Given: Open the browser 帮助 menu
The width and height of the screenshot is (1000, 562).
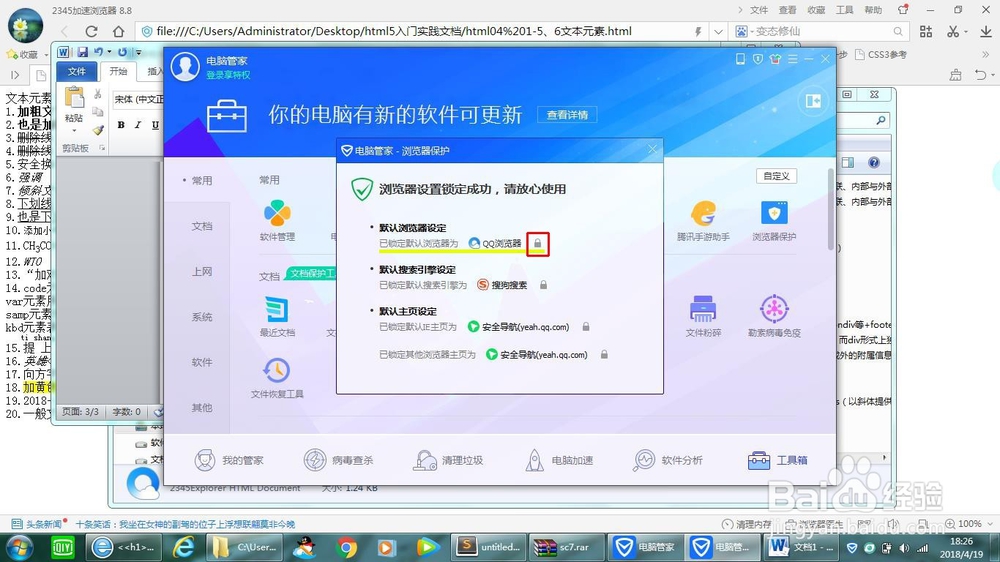Looking at the screenshot, I should pos(873,10).
